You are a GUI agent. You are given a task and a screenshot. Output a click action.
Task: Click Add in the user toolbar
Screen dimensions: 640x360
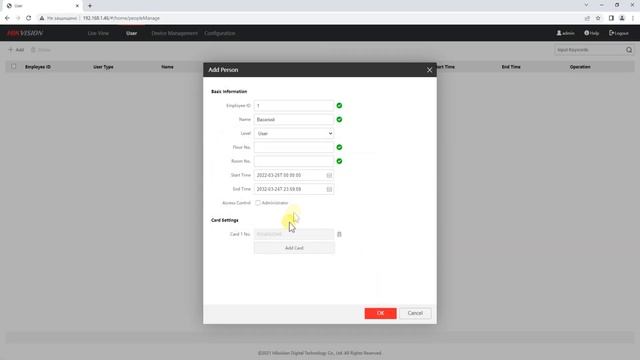16,50
